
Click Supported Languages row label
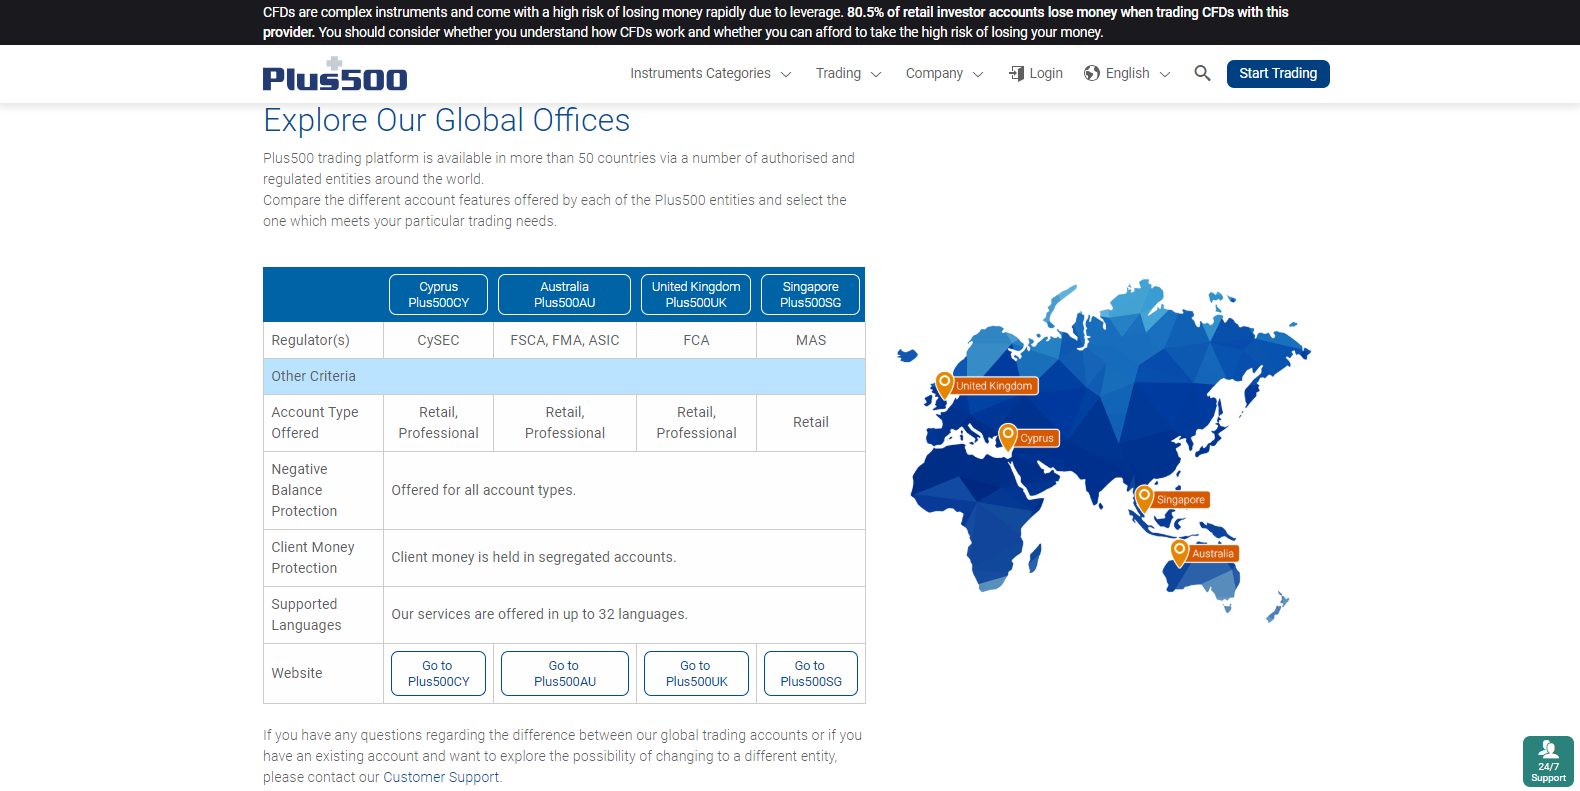click(306, 614)
